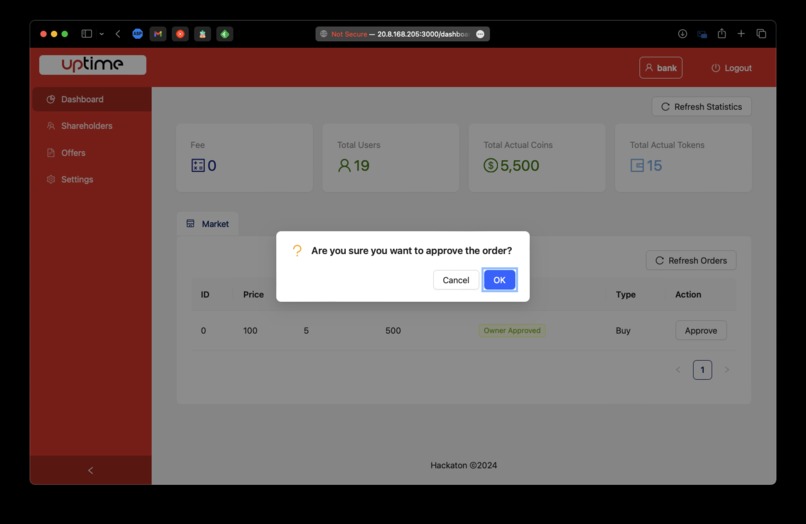
Task: Open the Settings sidebar item
Action: pos(91,179)
